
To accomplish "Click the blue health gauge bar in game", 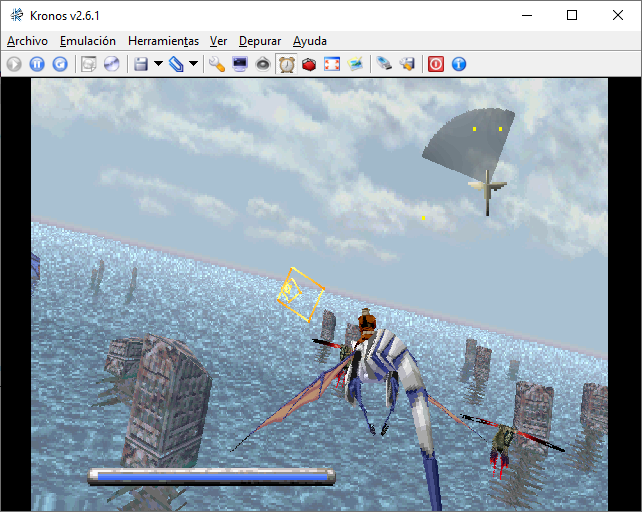I will (212, 477).
